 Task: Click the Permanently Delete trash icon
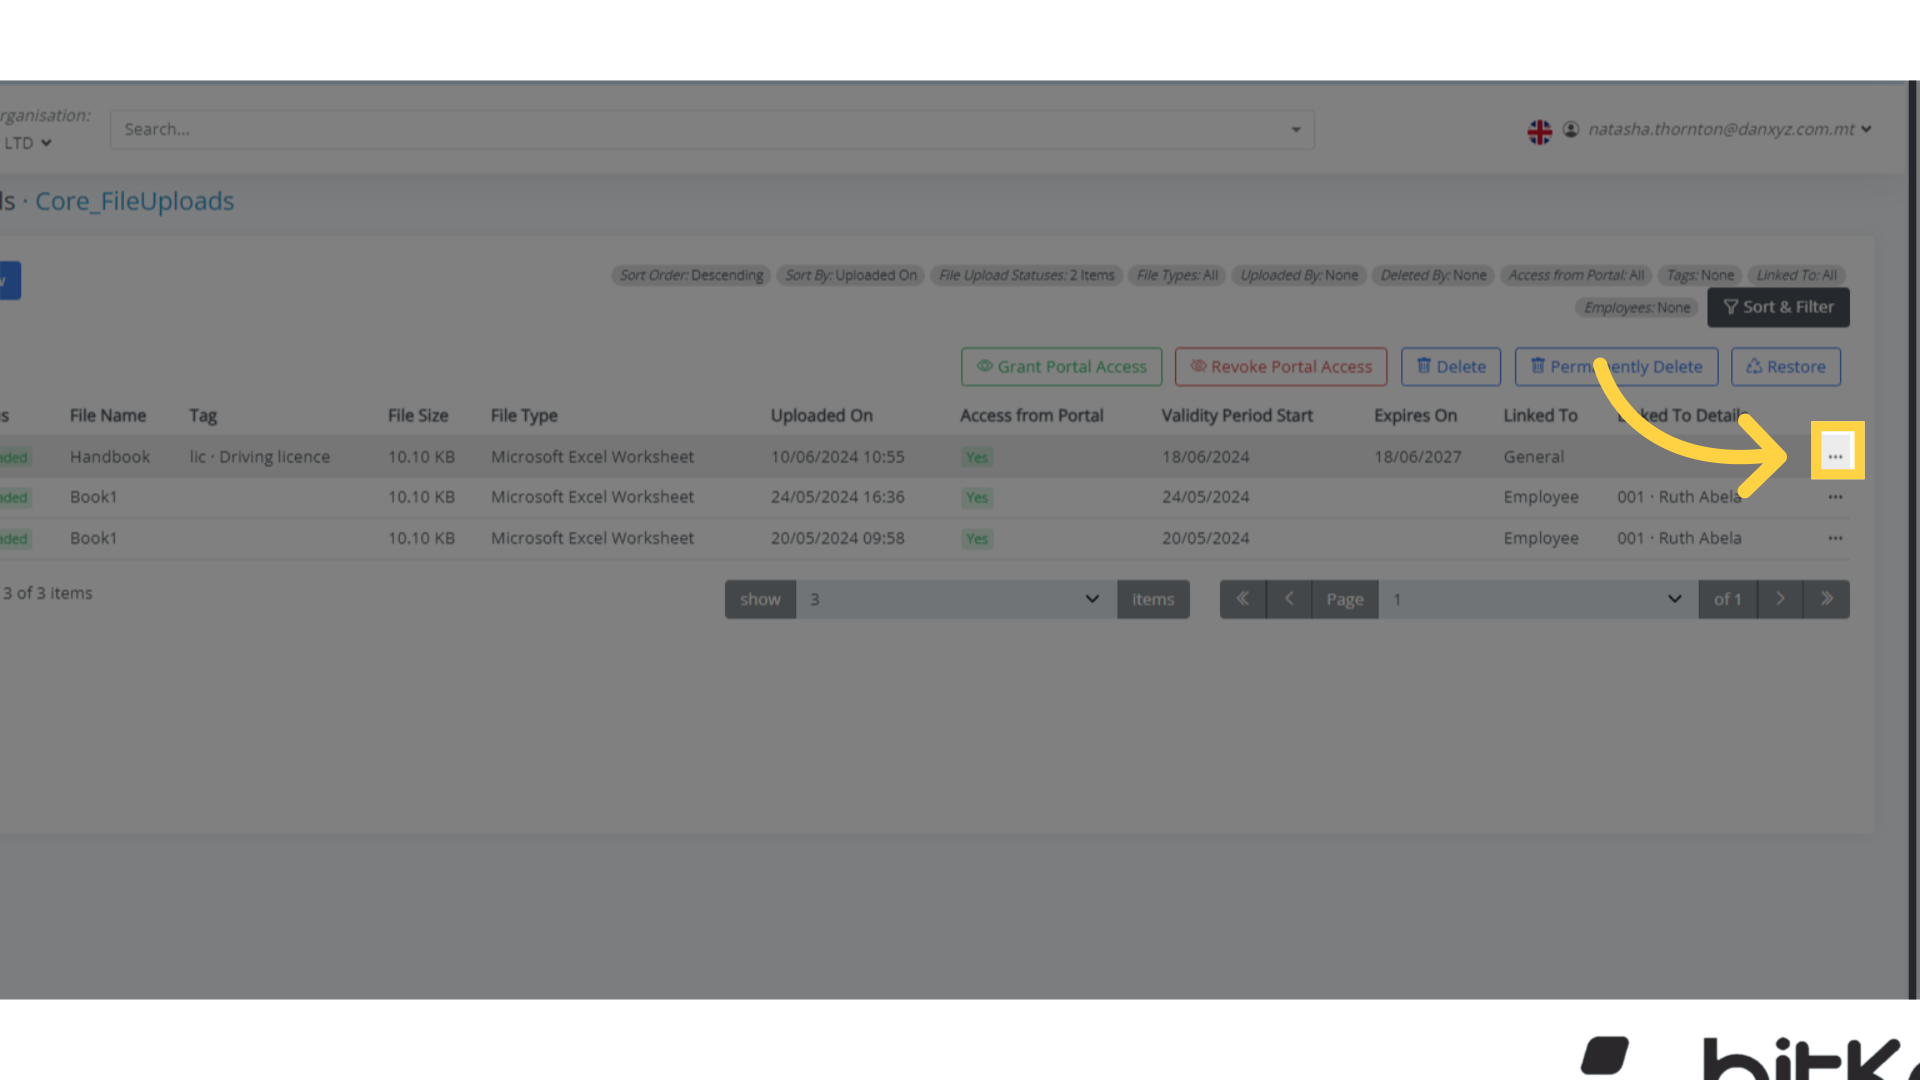pyautogui.click(x=1537, y=366)
